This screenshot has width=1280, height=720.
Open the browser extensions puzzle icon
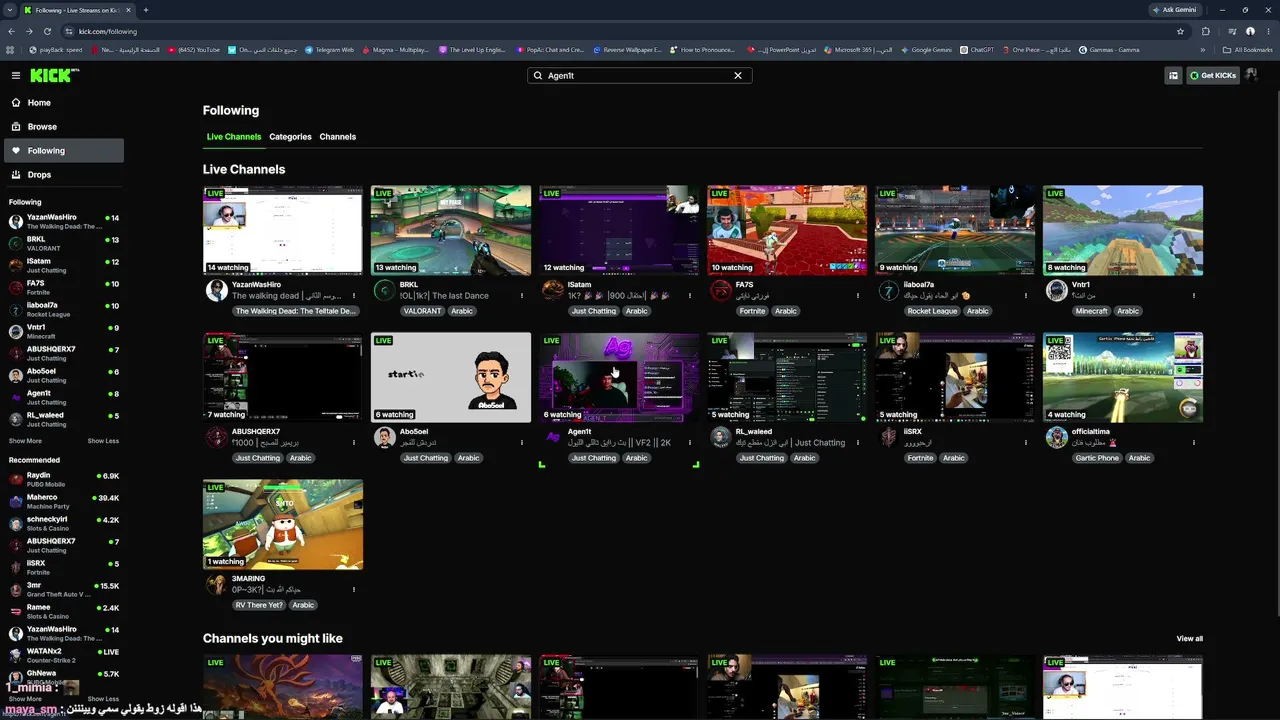[1205, 31]
